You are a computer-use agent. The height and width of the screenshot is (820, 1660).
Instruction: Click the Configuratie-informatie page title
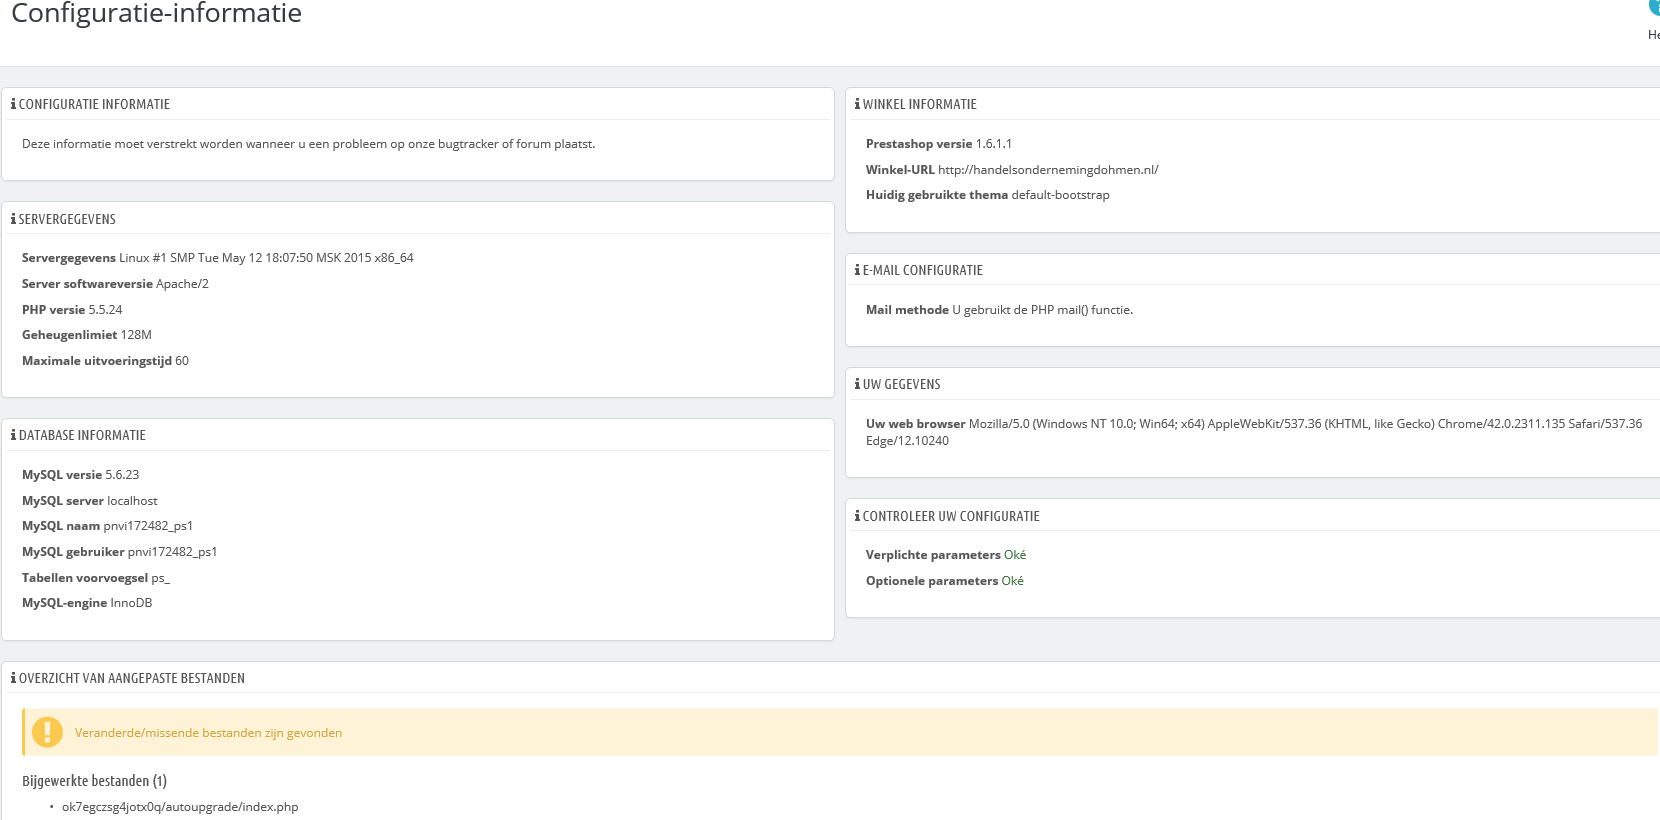(156, 14)
